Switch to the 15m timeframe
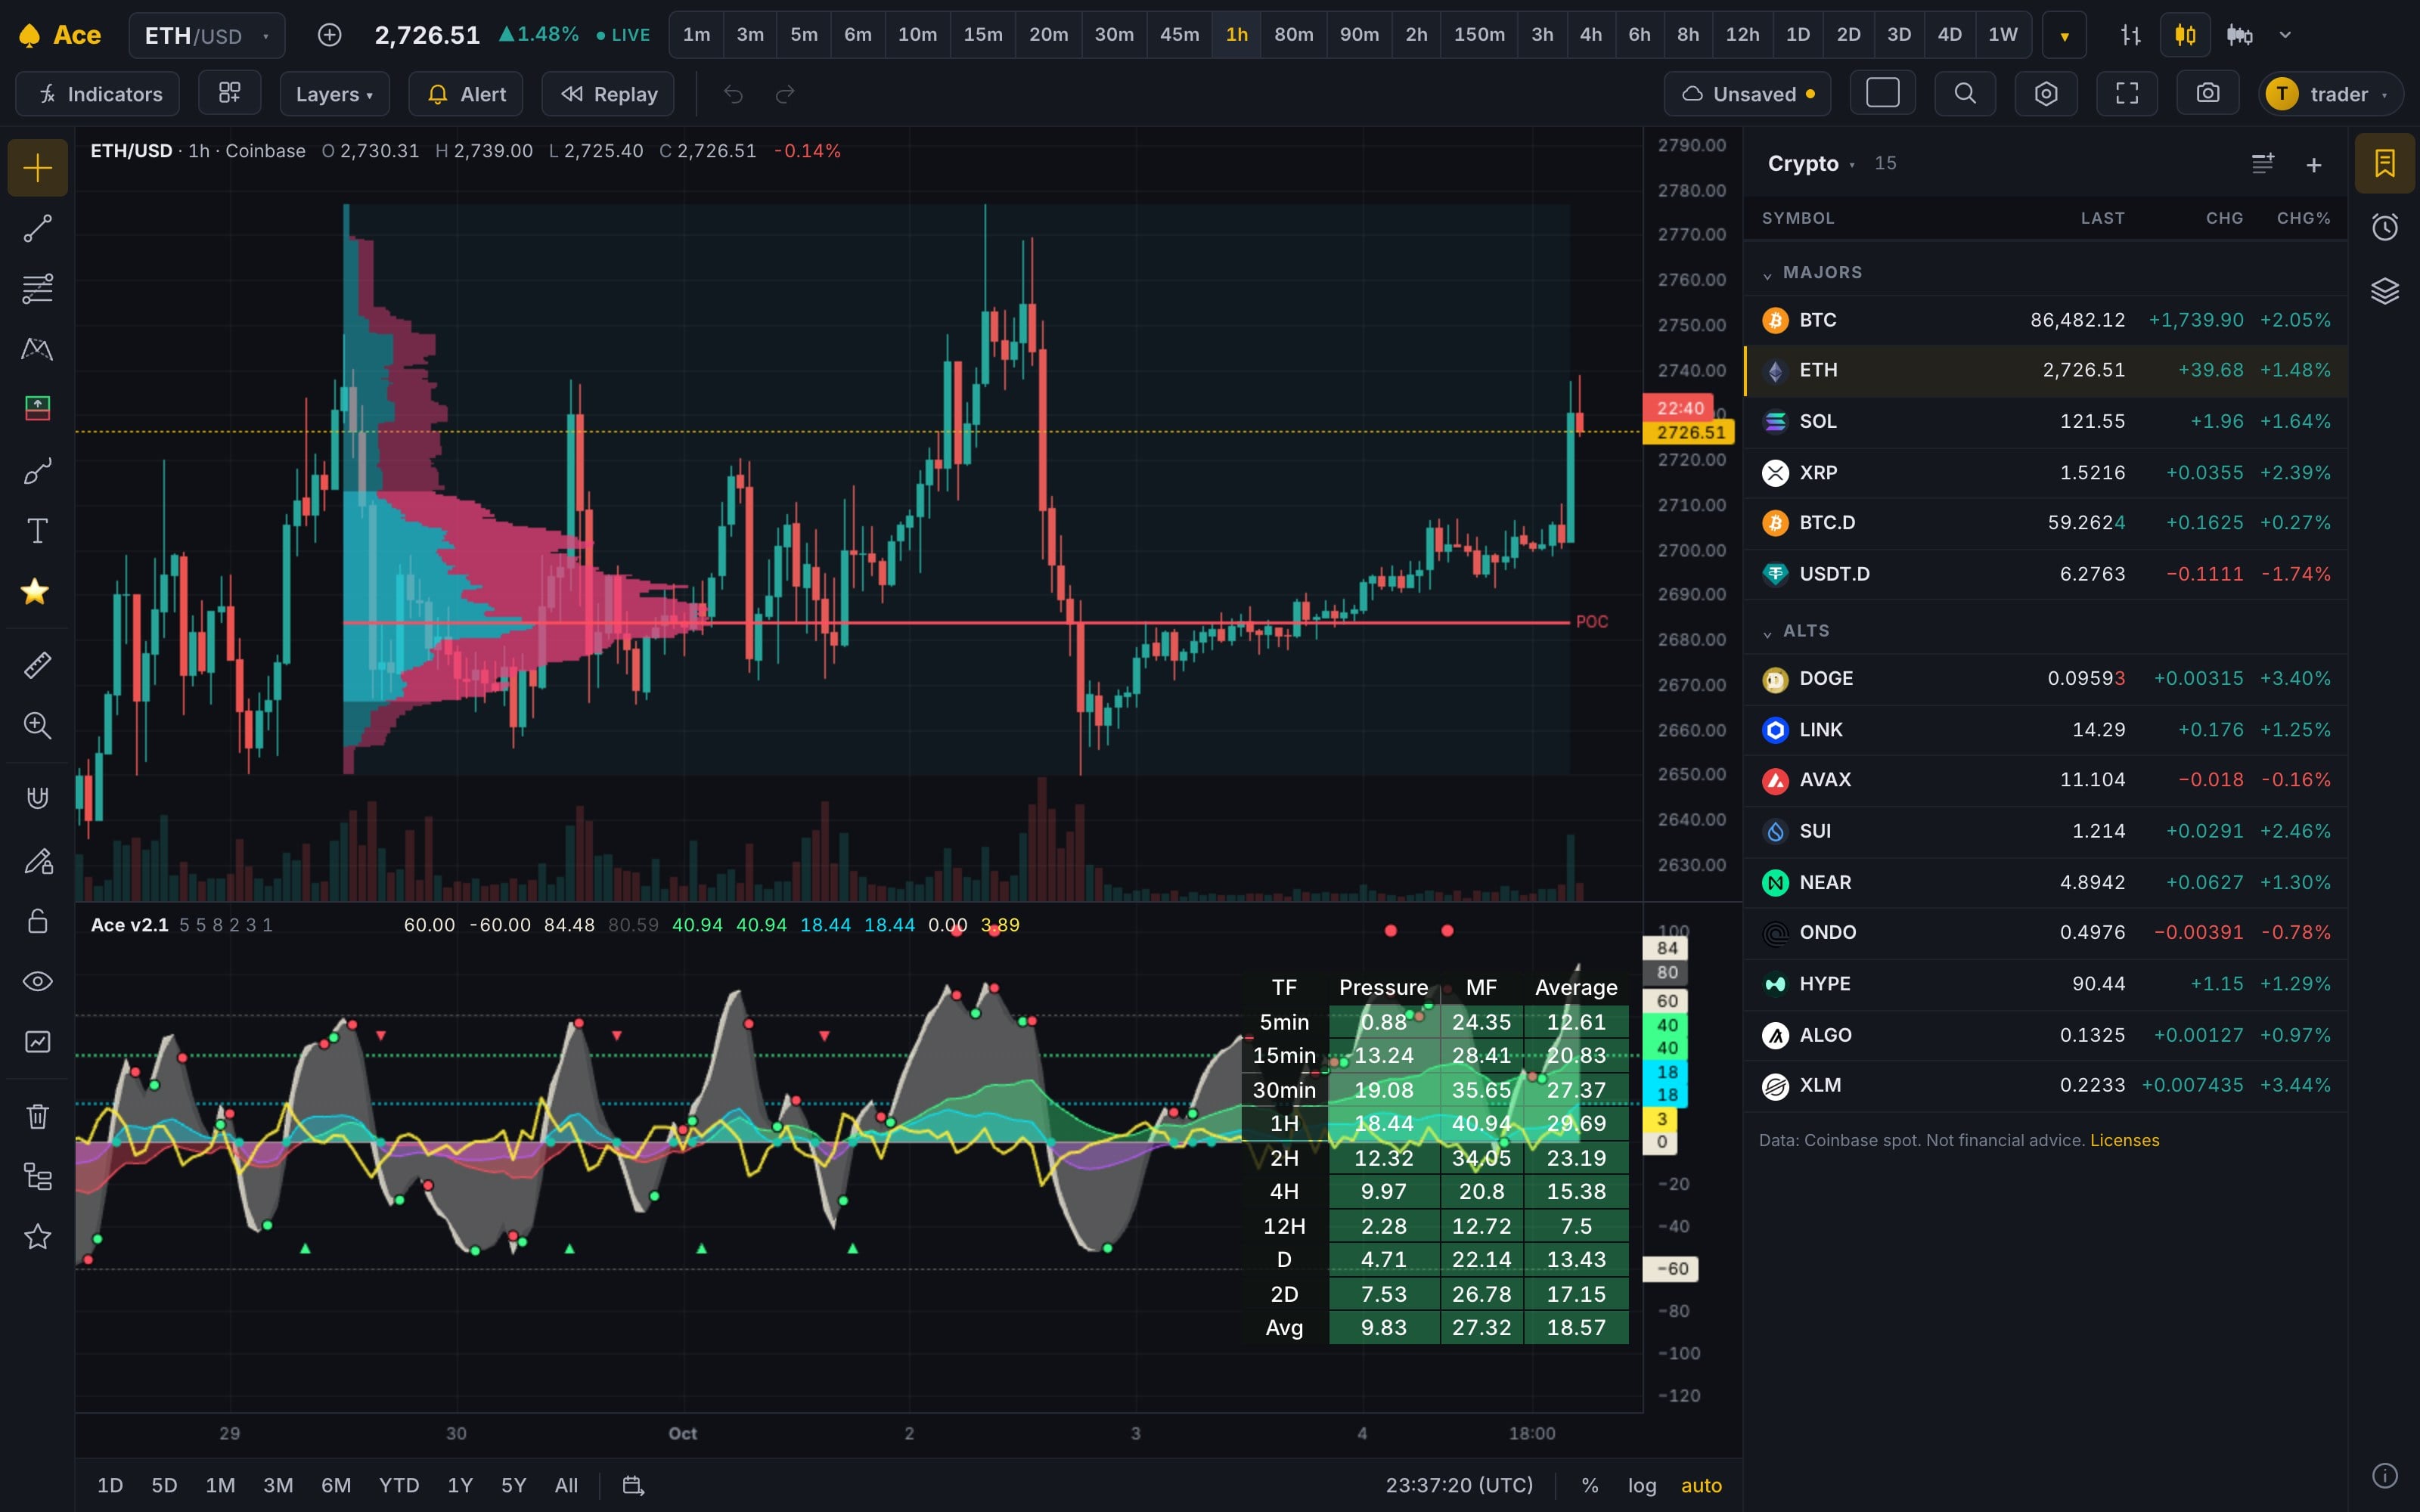Viewport: 2420px width, 1512px height. point(983,35)
